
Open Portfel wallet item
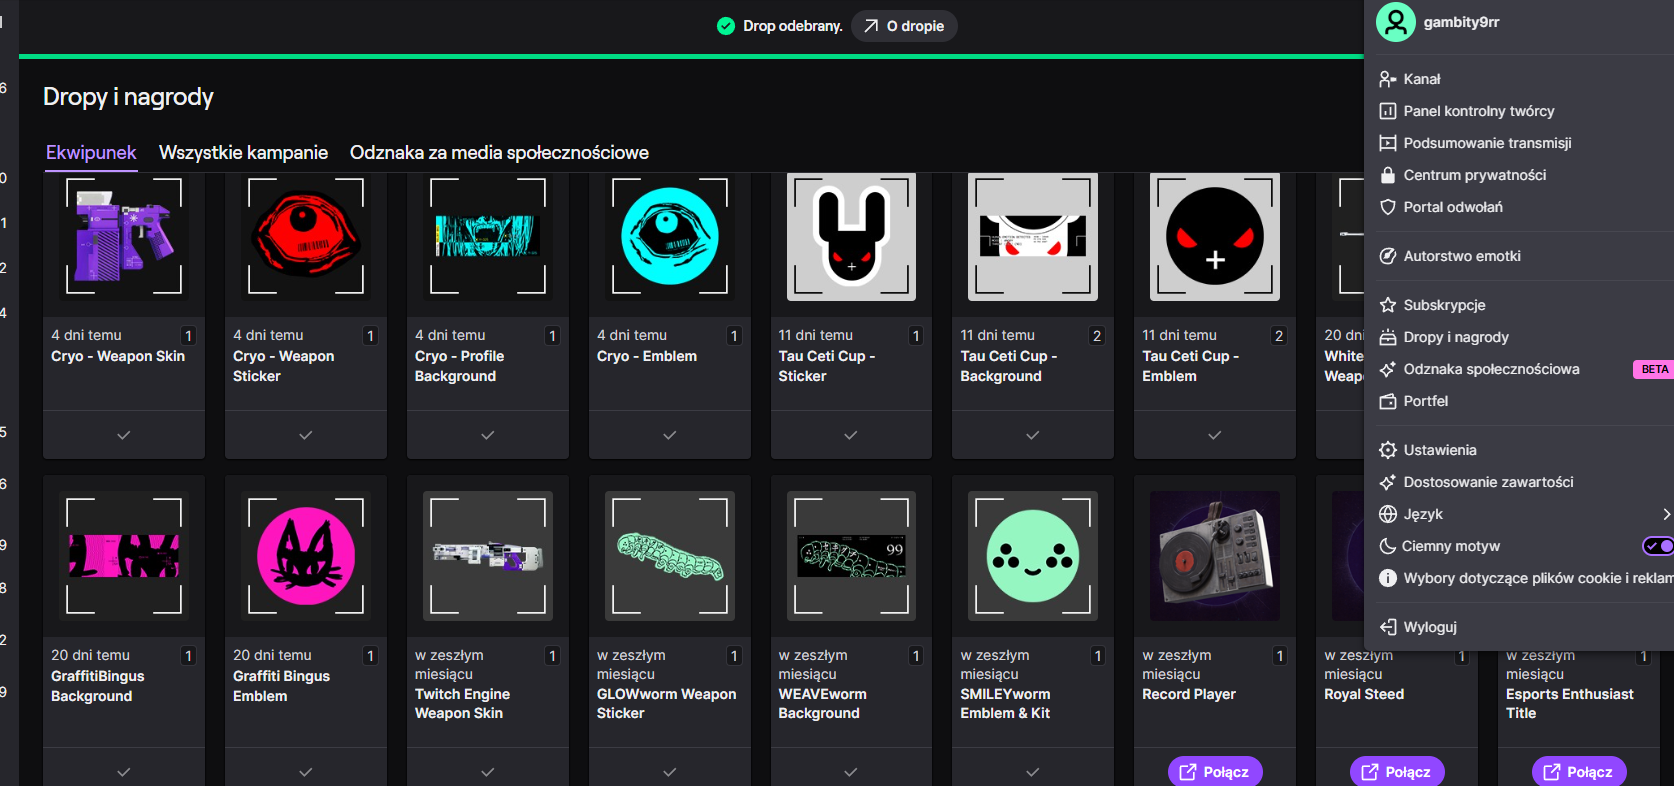(x=1425, y=401)
